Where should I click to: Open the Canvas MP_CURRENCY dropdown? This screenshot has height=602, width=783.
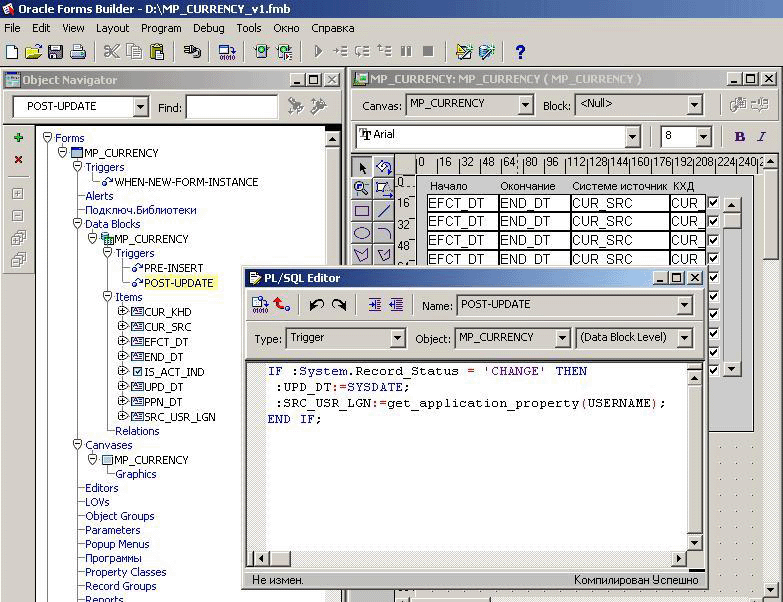click(x=525, y=105)
